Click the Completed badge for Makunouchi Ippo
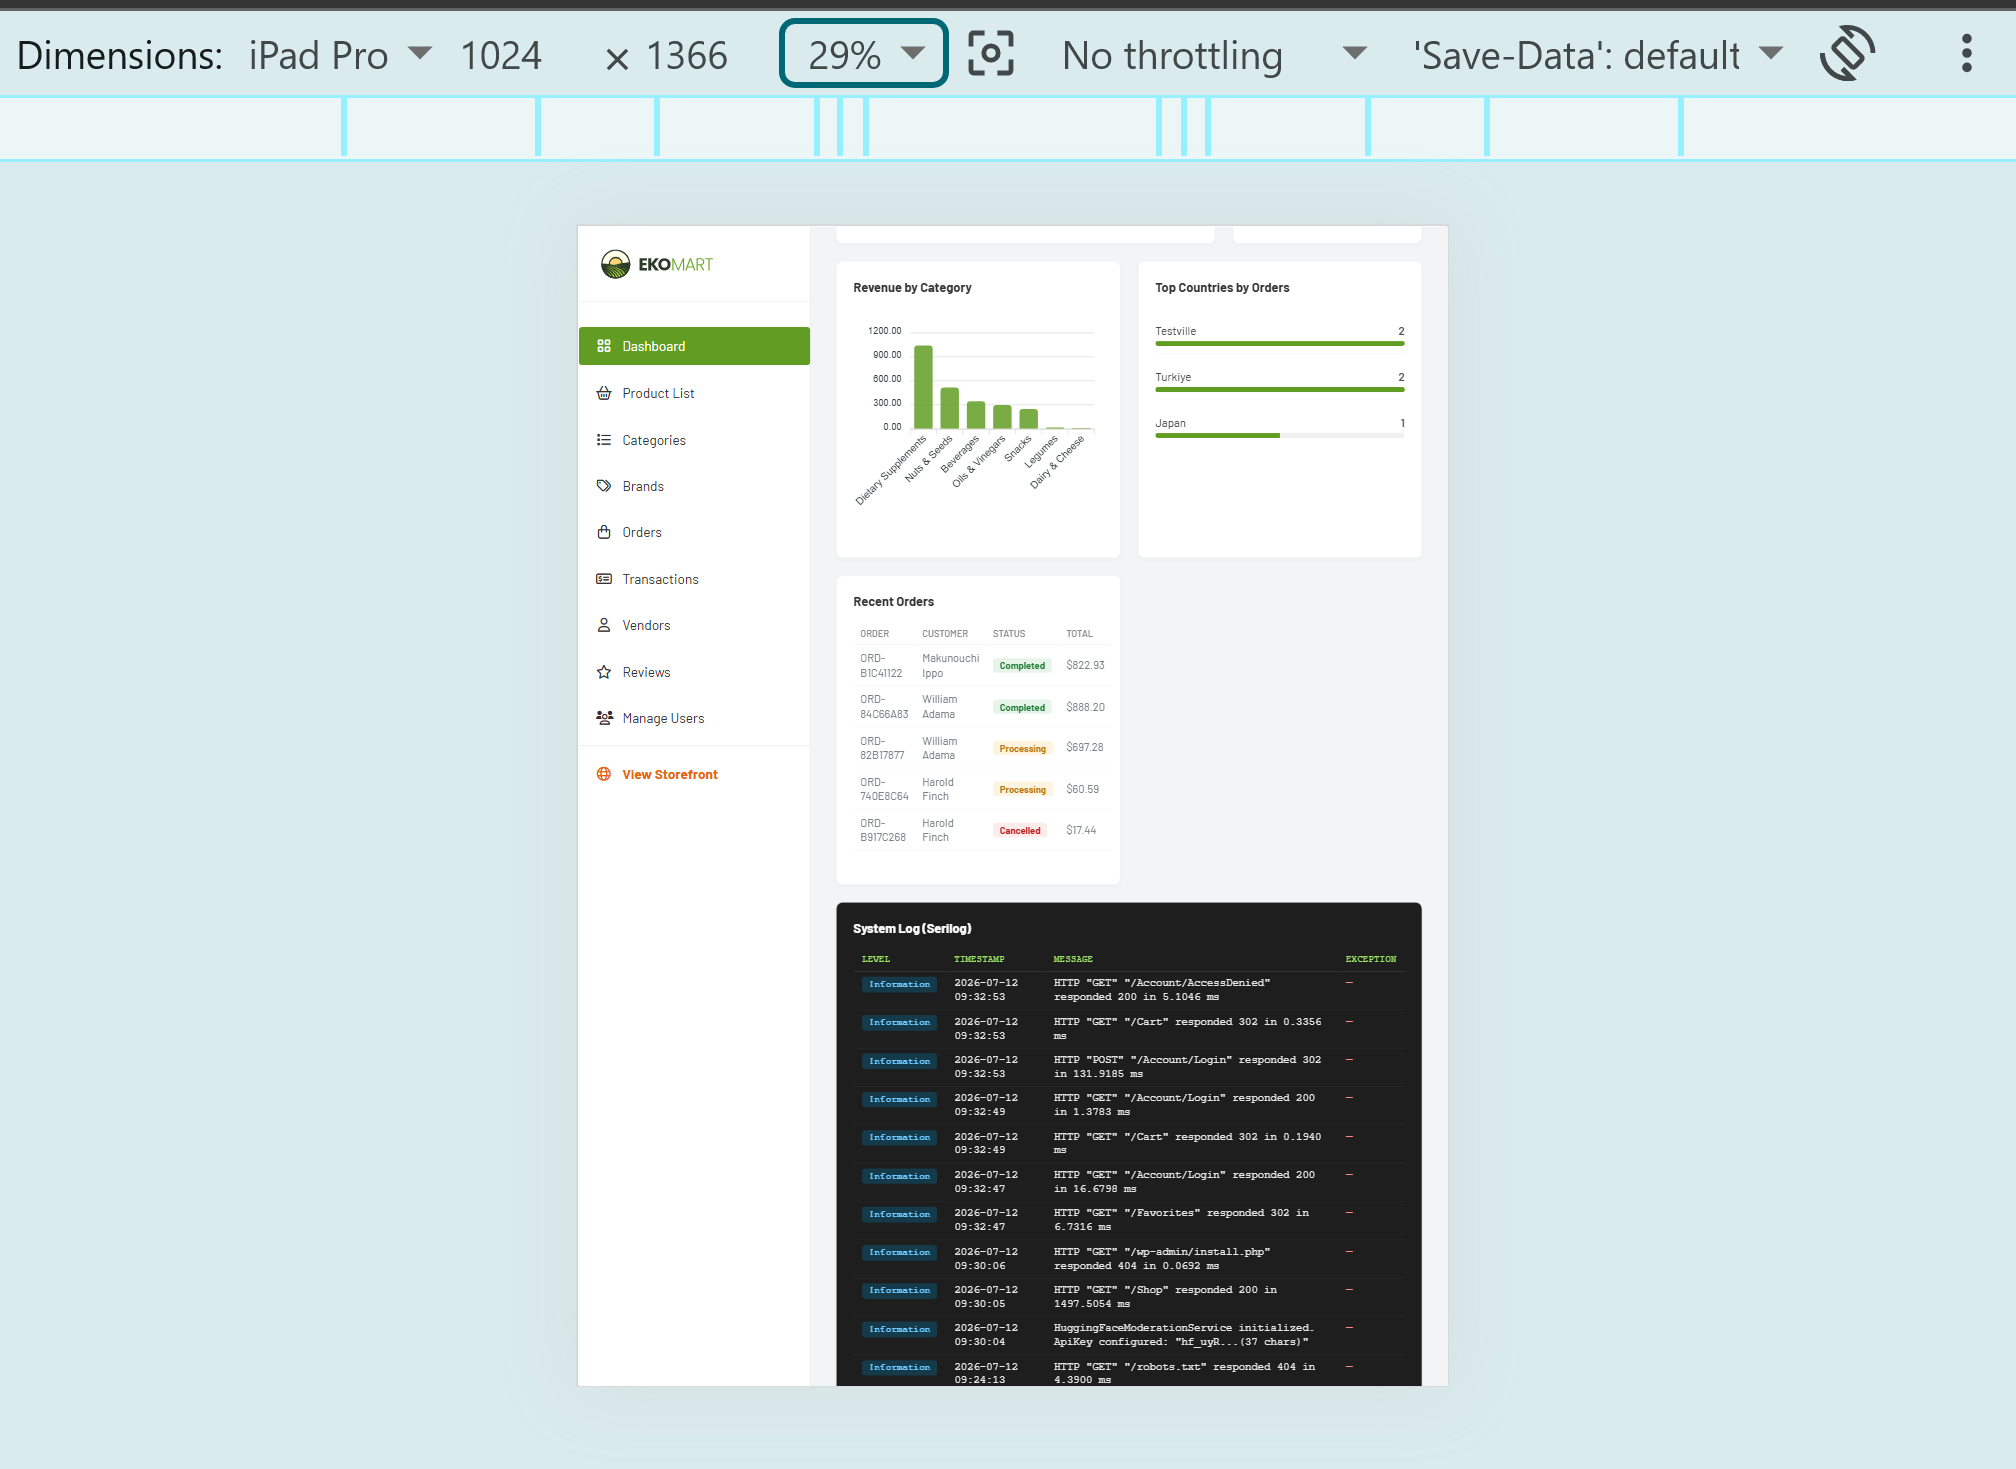The width and height of the screenshot is (2016, 1469). click(1022, 665)
